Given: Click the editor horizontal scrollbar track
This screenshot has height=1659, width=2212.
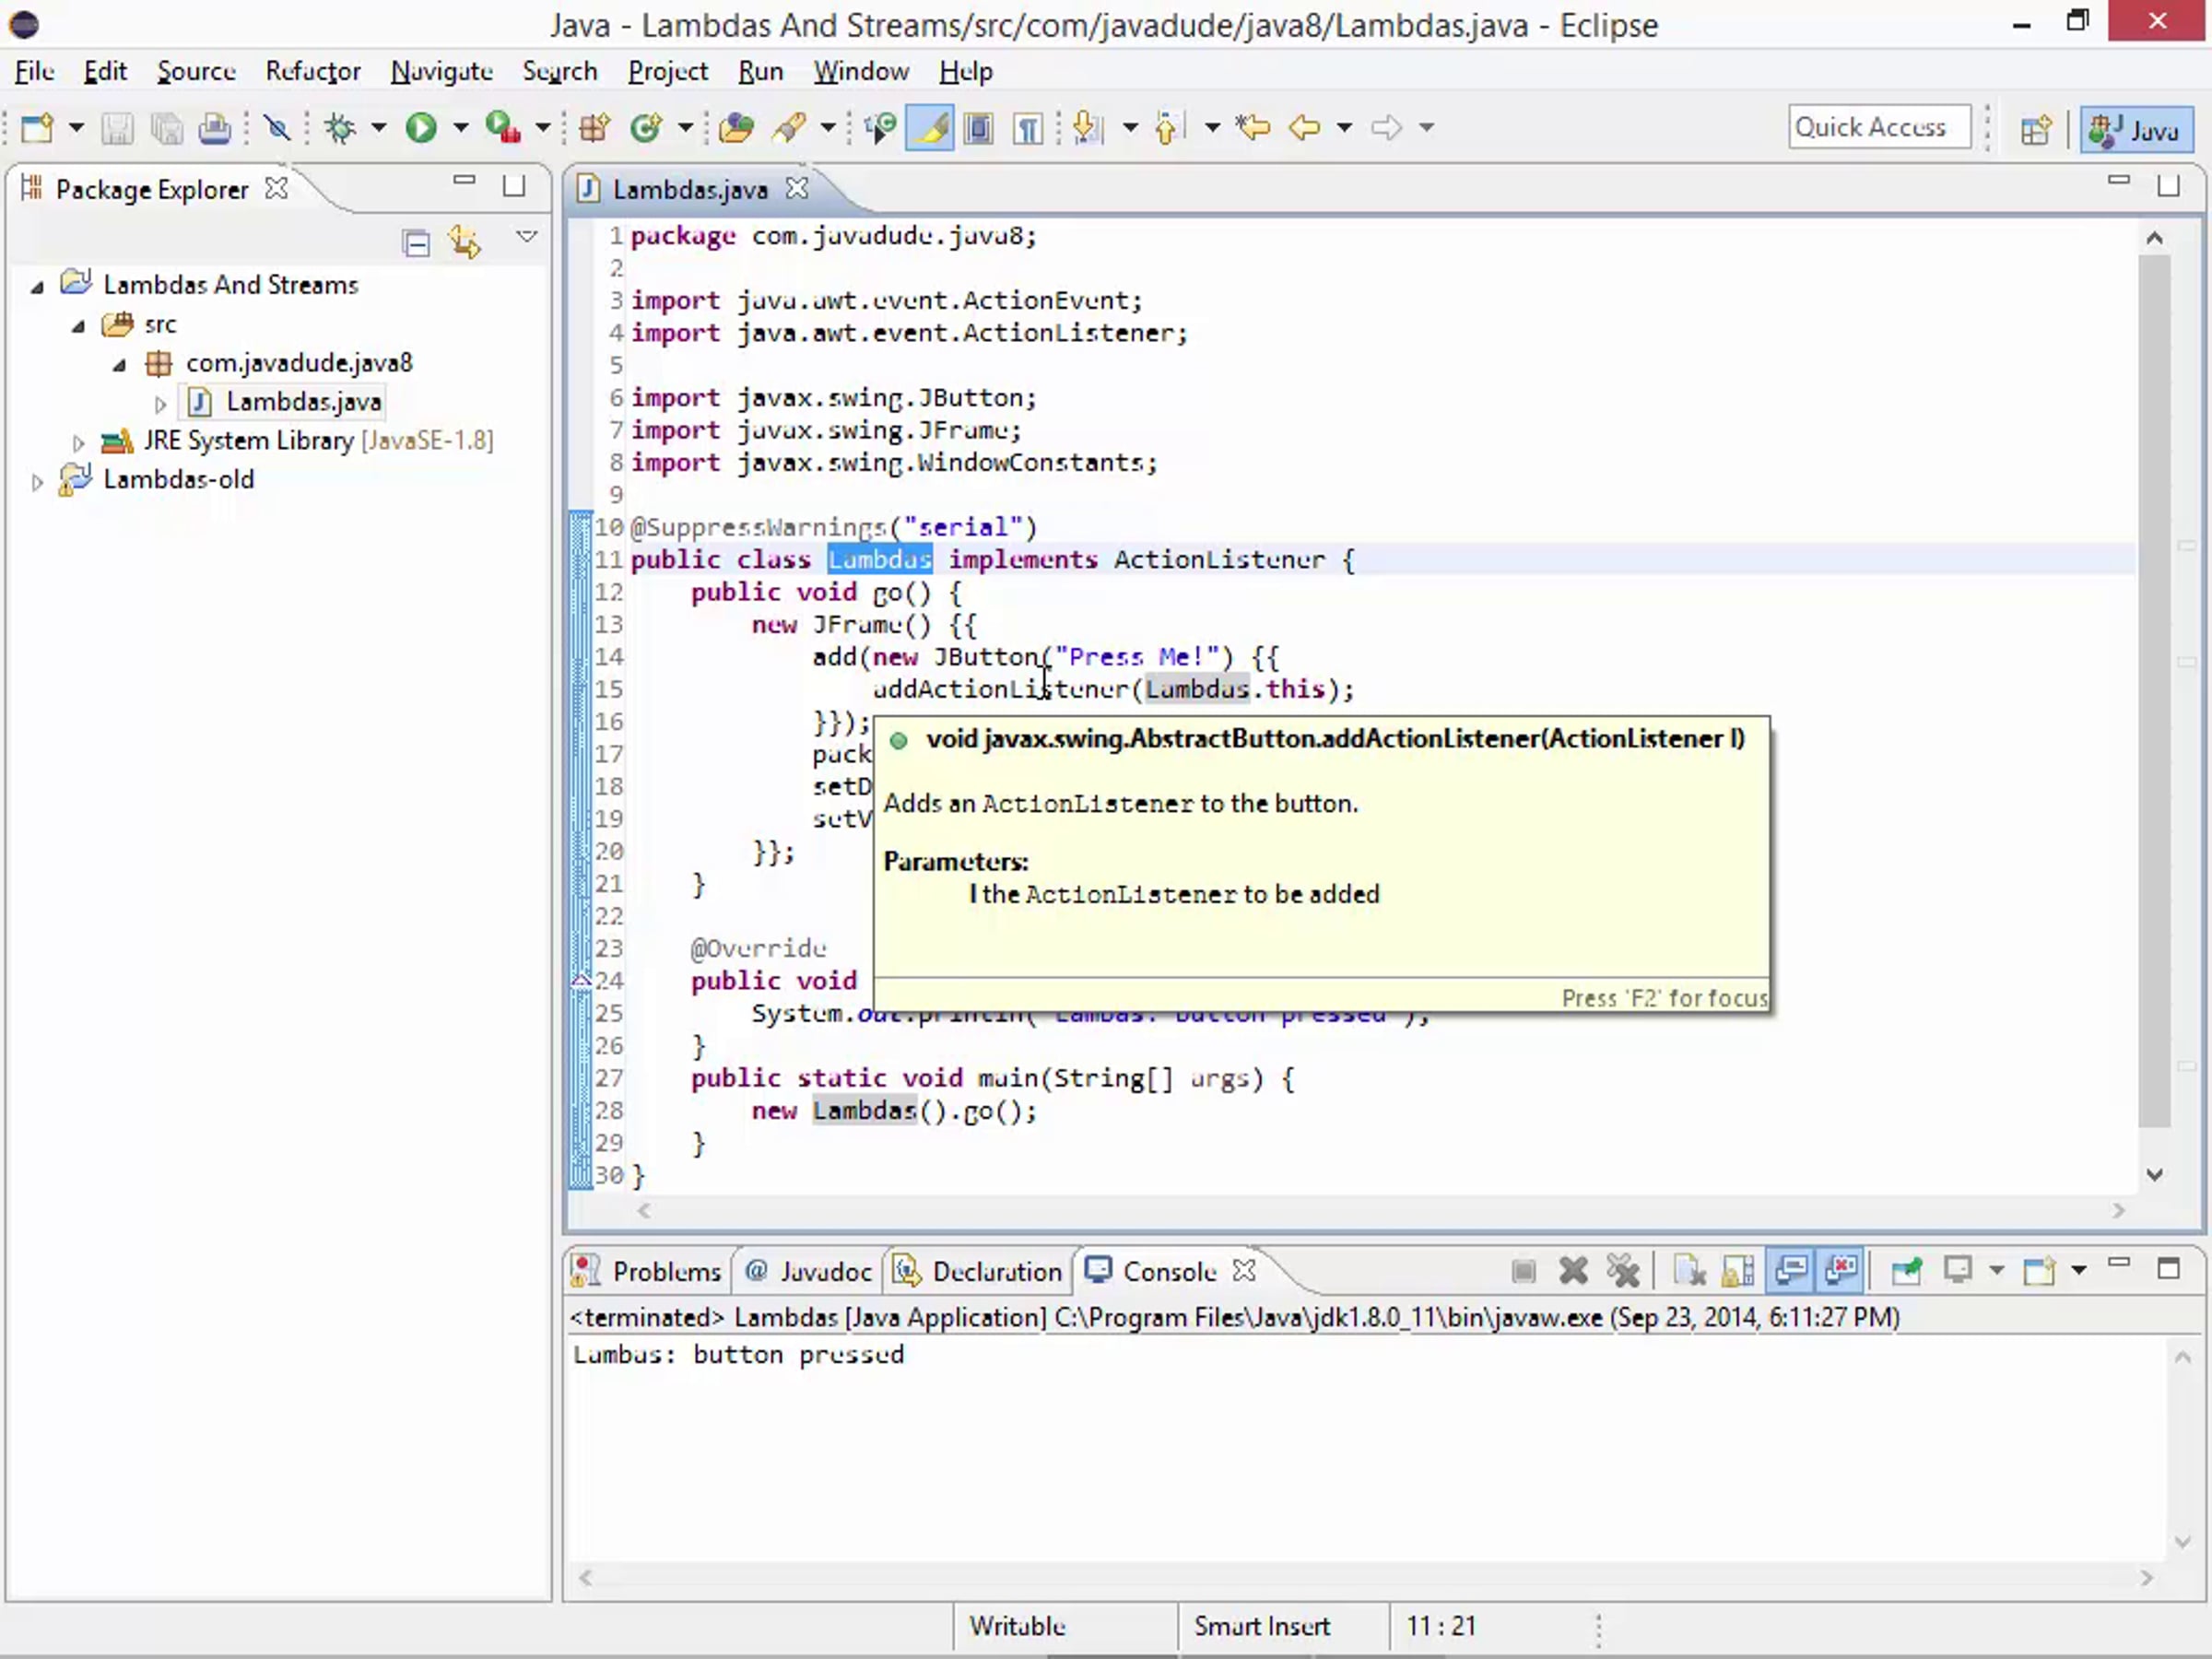Looking at the screenshot, I should [1381, 1211].
